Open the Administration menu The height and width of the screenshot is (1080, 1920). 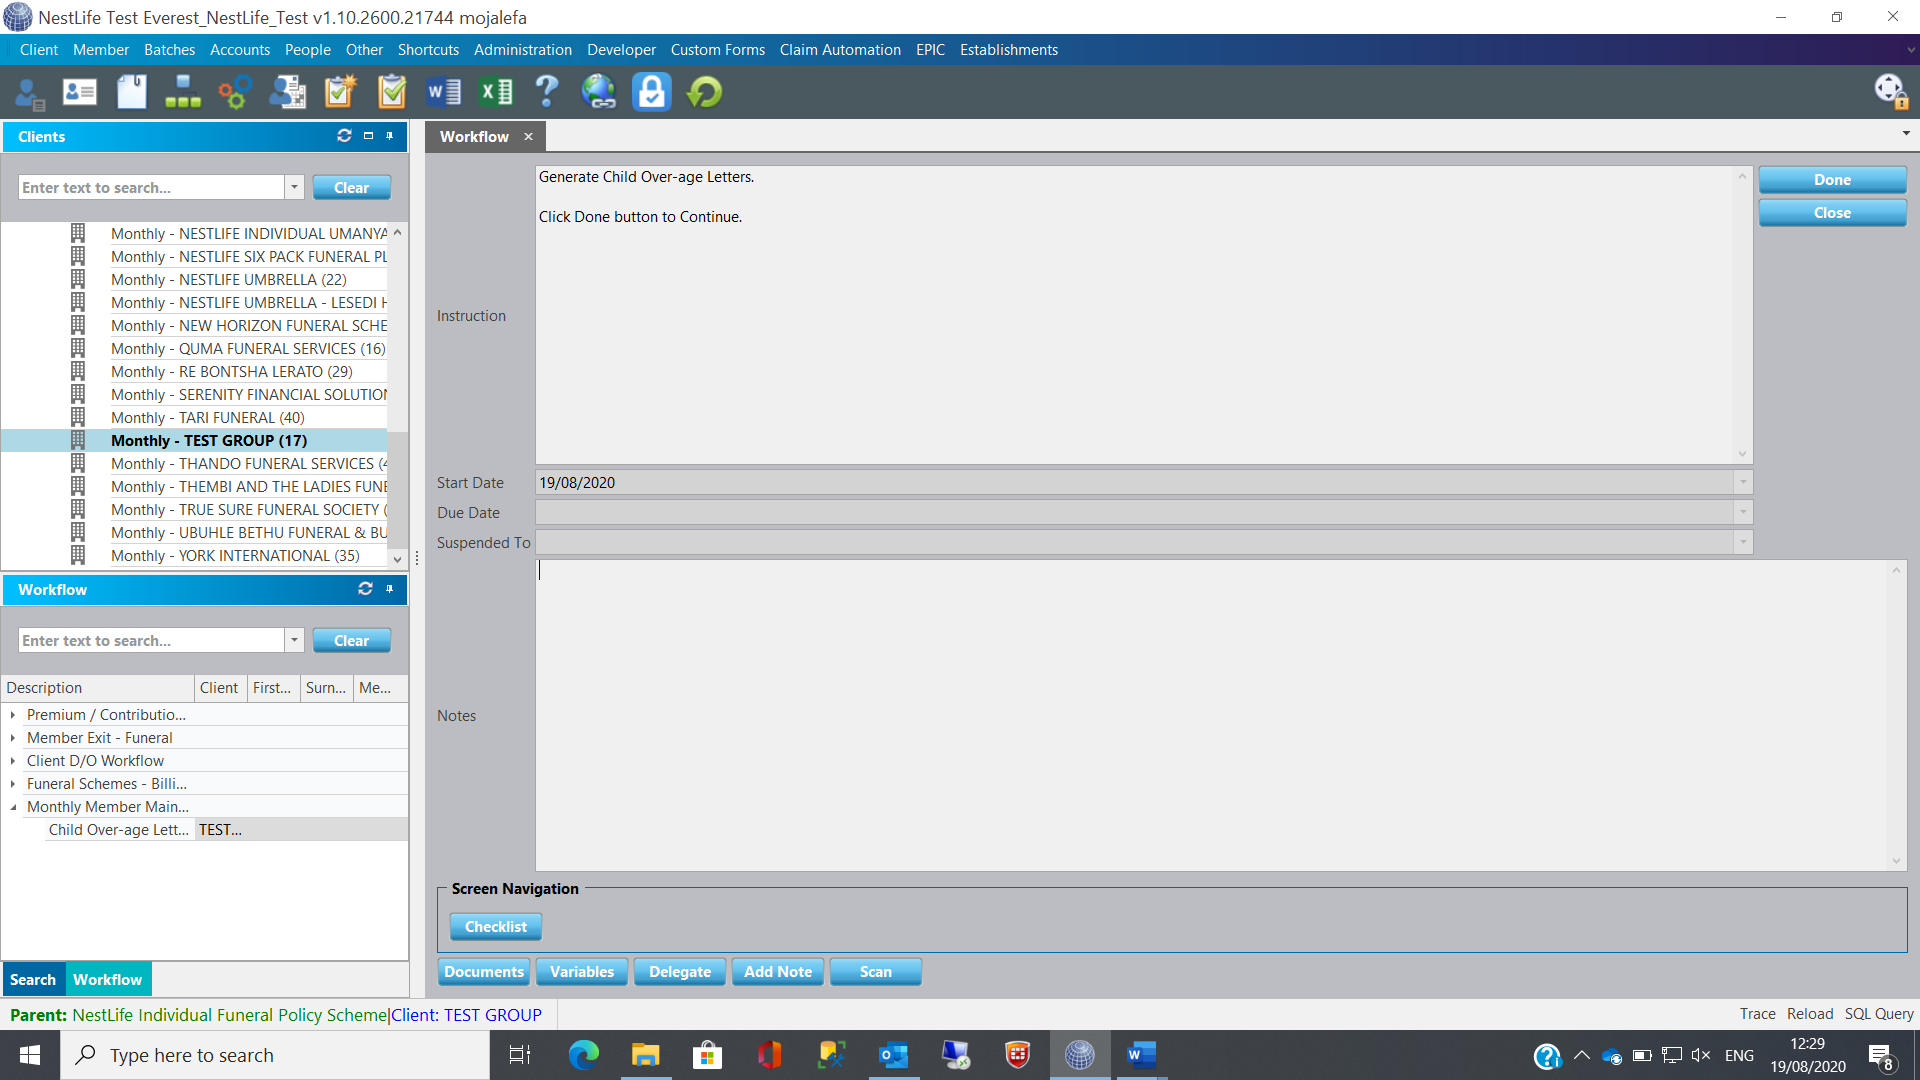pos(523,50)
